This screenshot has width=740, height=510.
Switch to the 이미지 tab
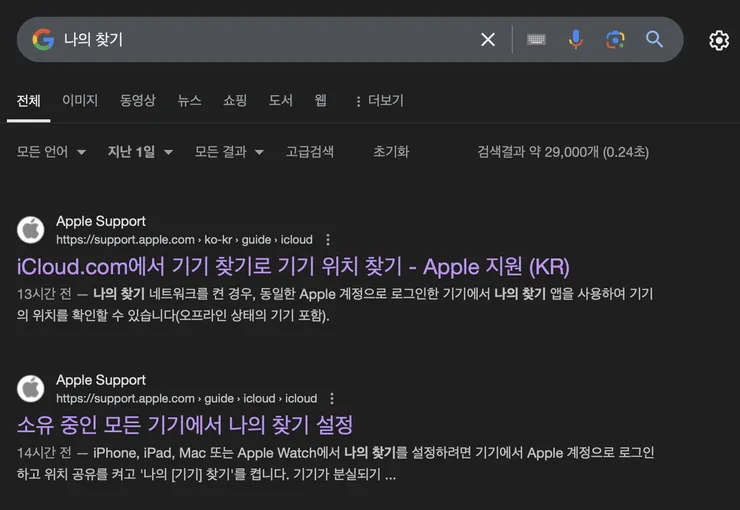tap(80, 101)
